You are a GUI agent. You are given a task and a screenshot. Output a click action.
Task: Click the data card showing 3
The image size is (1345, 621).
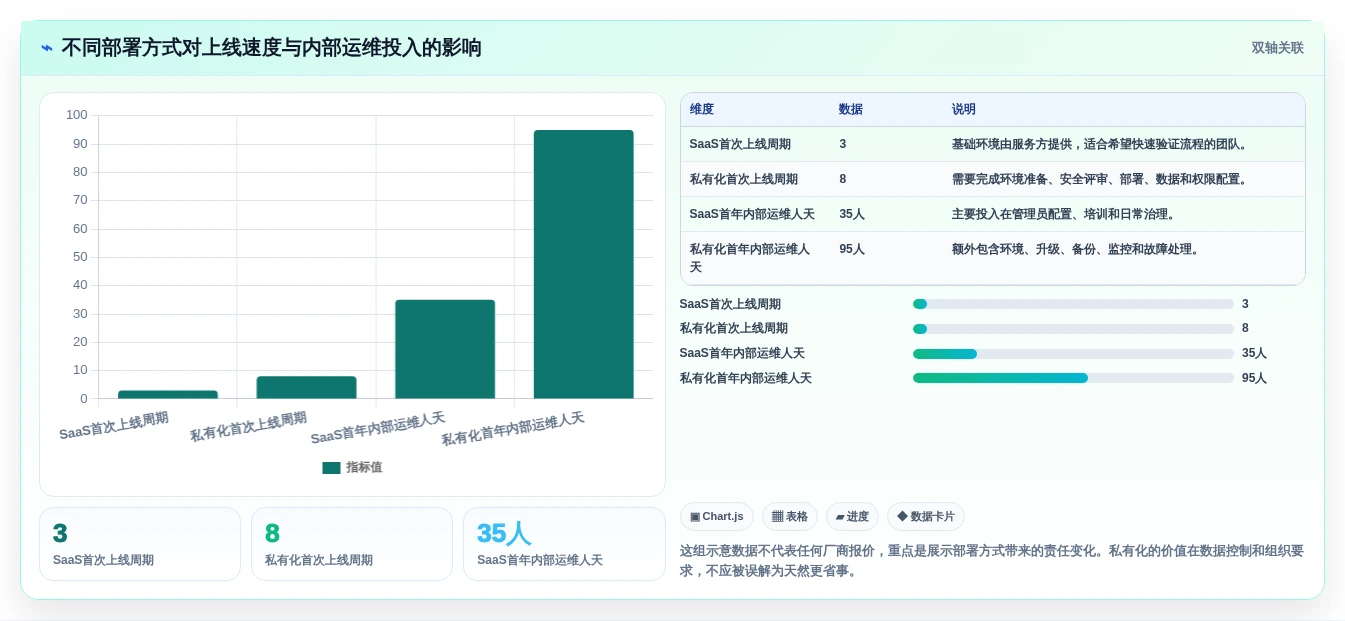[x=140, y=544]
